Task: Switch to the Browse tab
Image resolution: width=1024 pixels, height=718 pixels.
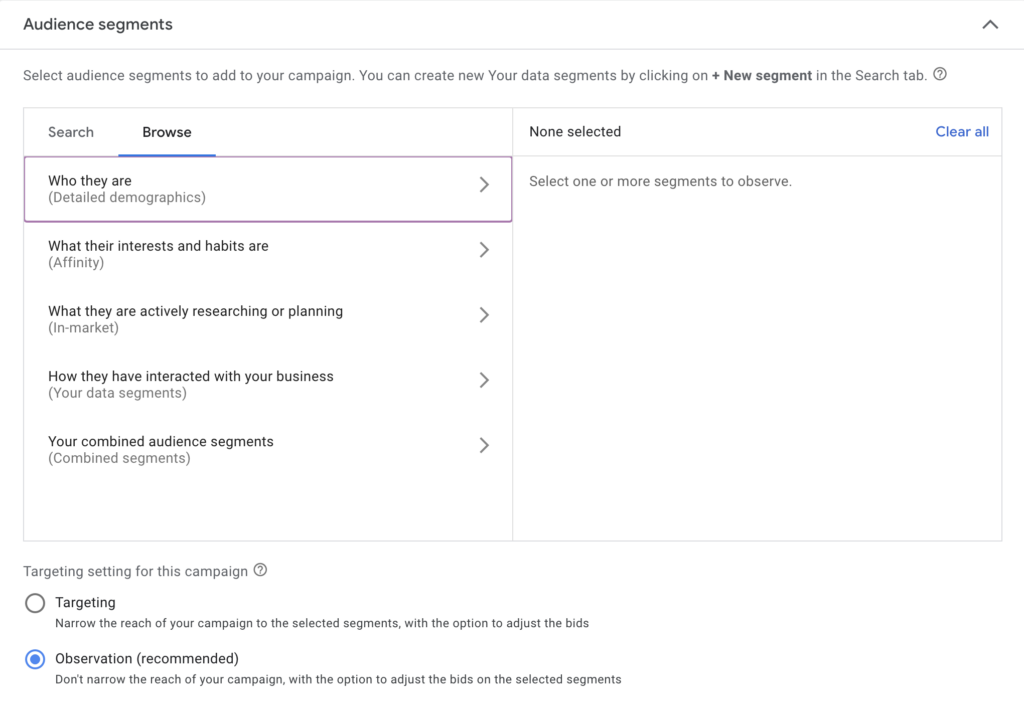Action: coord(166,132)
